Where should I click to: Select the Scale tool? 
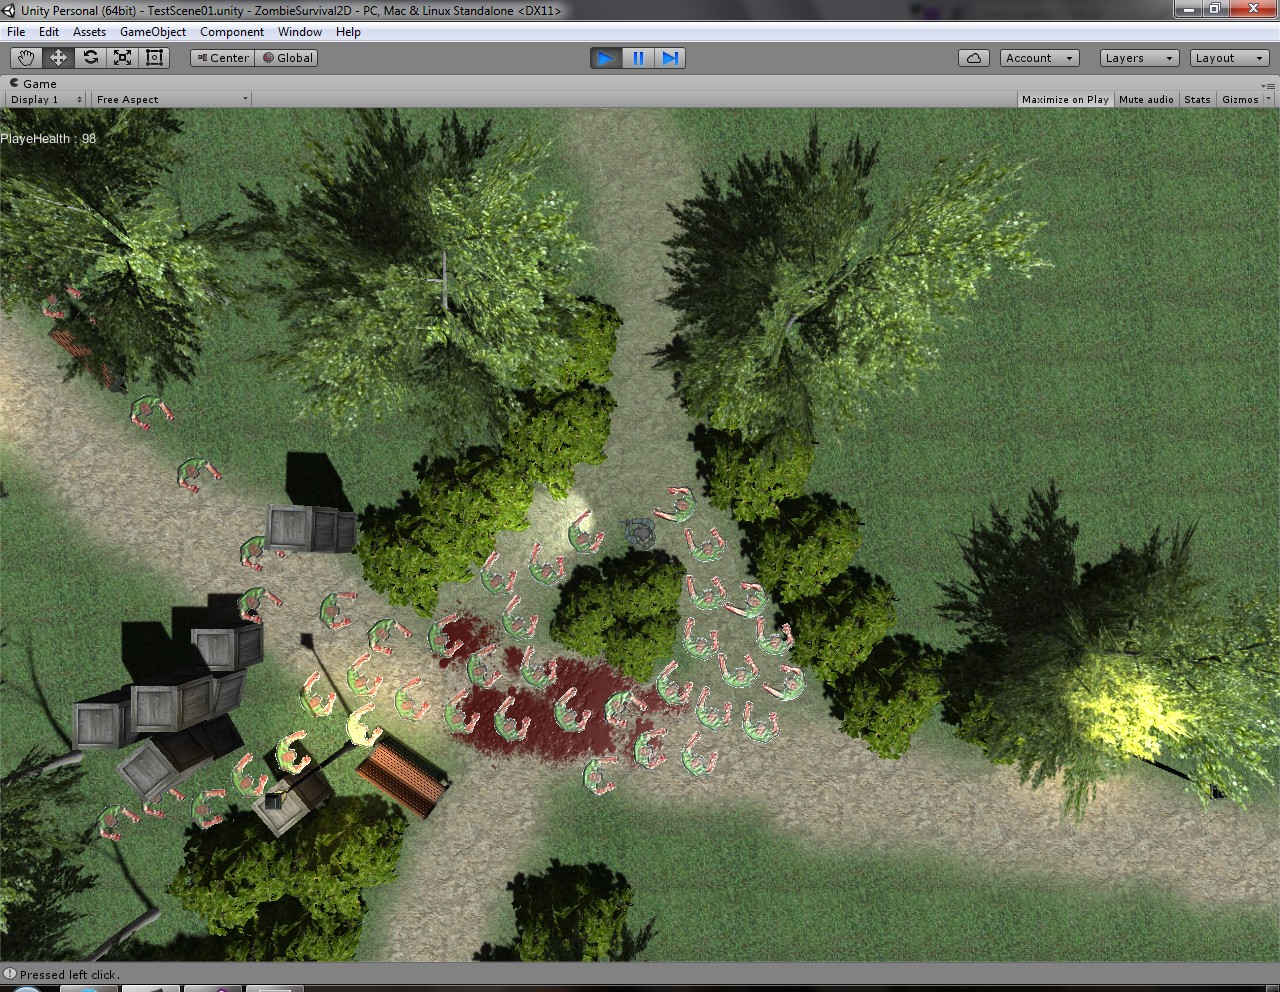122,58
